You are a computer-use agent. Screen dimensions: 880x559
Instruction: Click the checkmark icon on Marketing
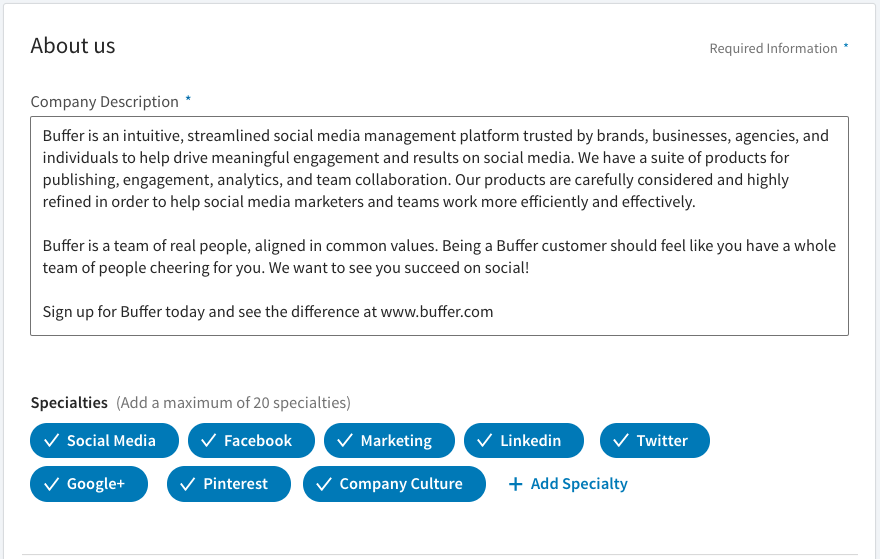[345, 441]
